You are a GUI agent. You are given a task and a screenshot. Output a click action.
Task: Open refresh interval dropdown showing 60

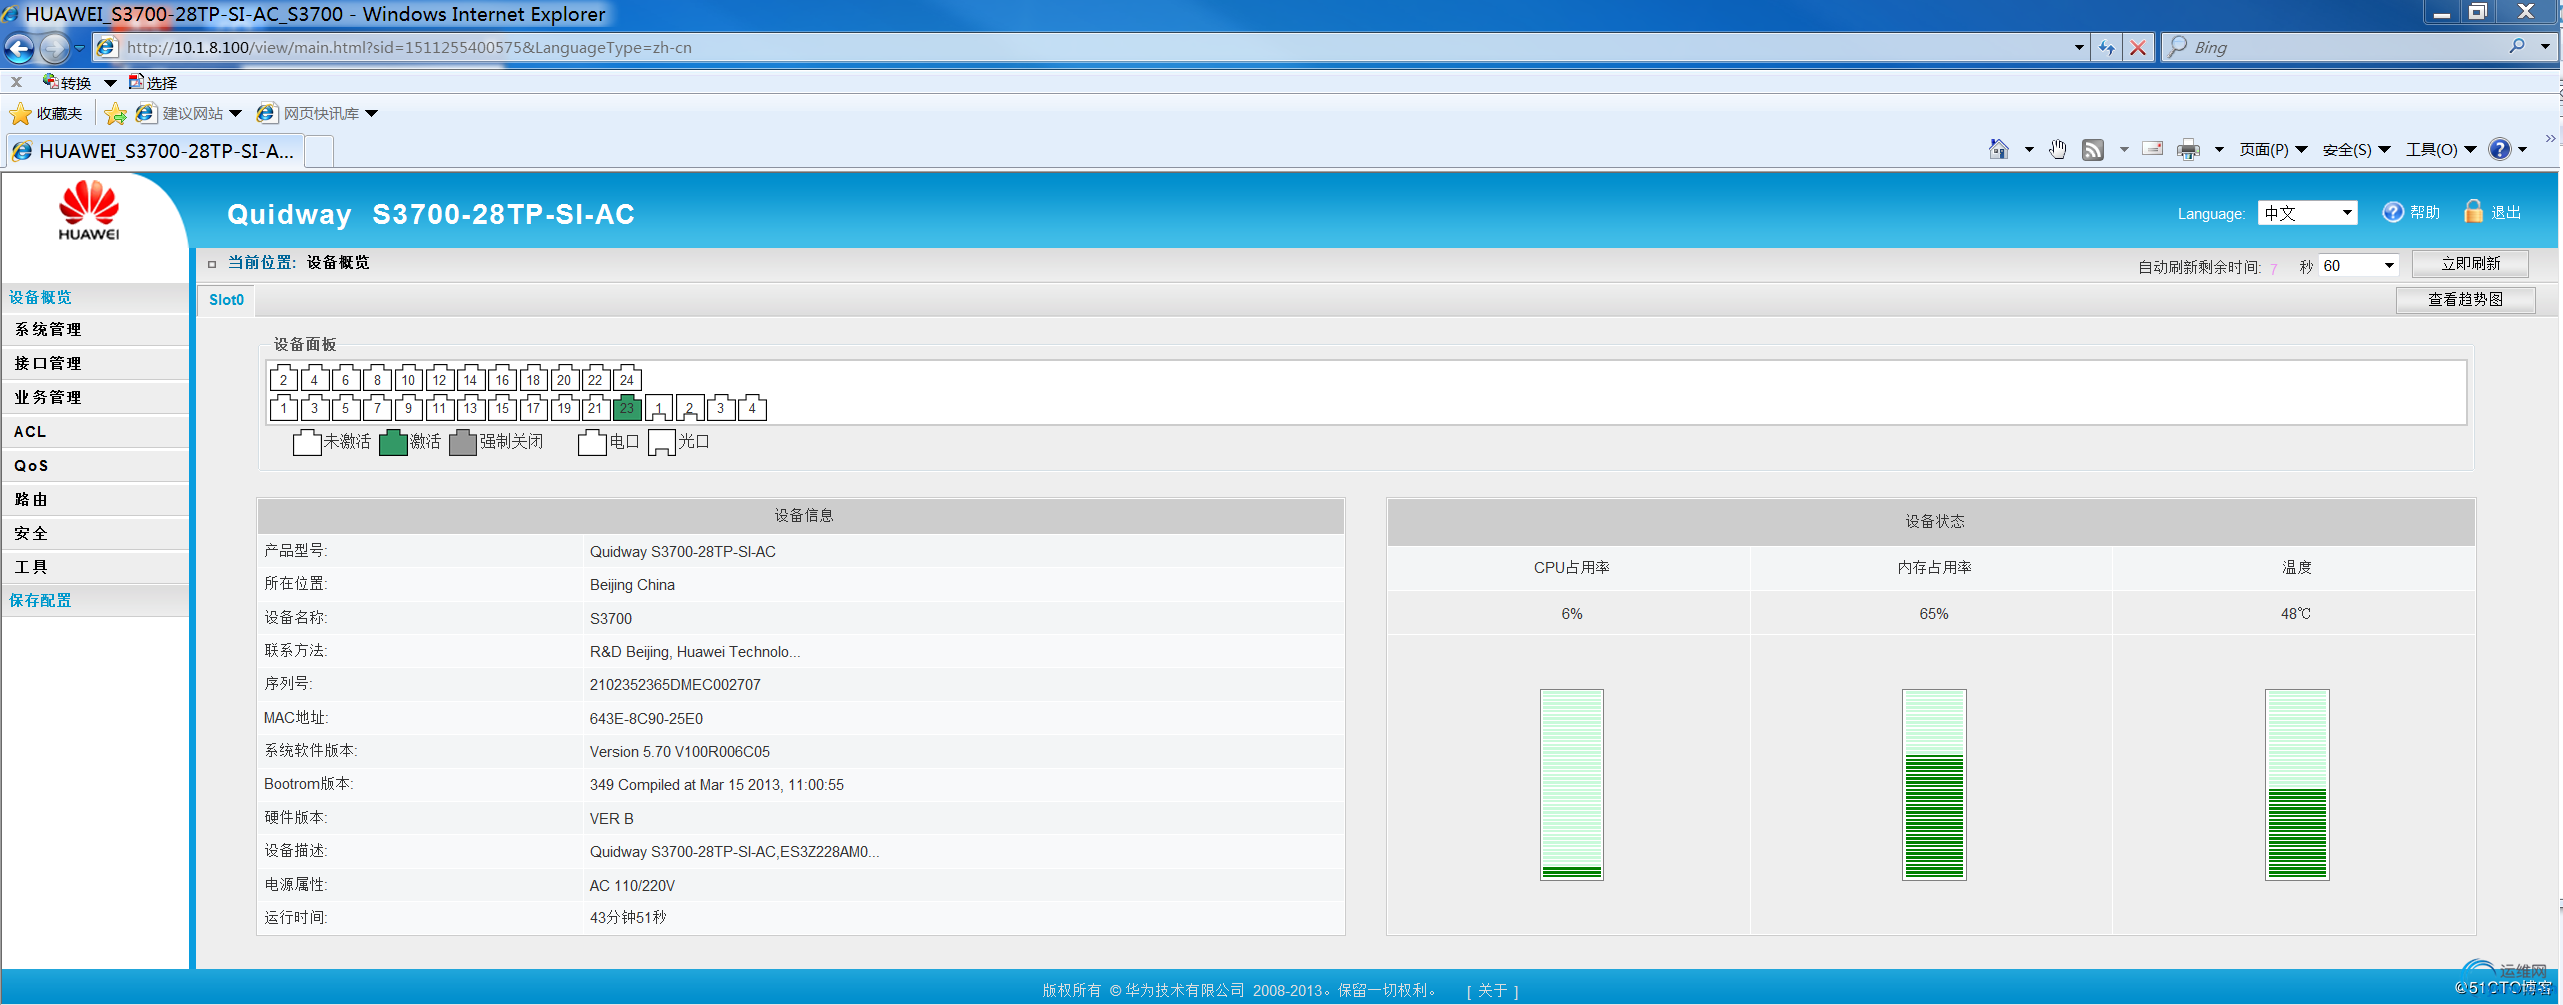coord(2359,265)
